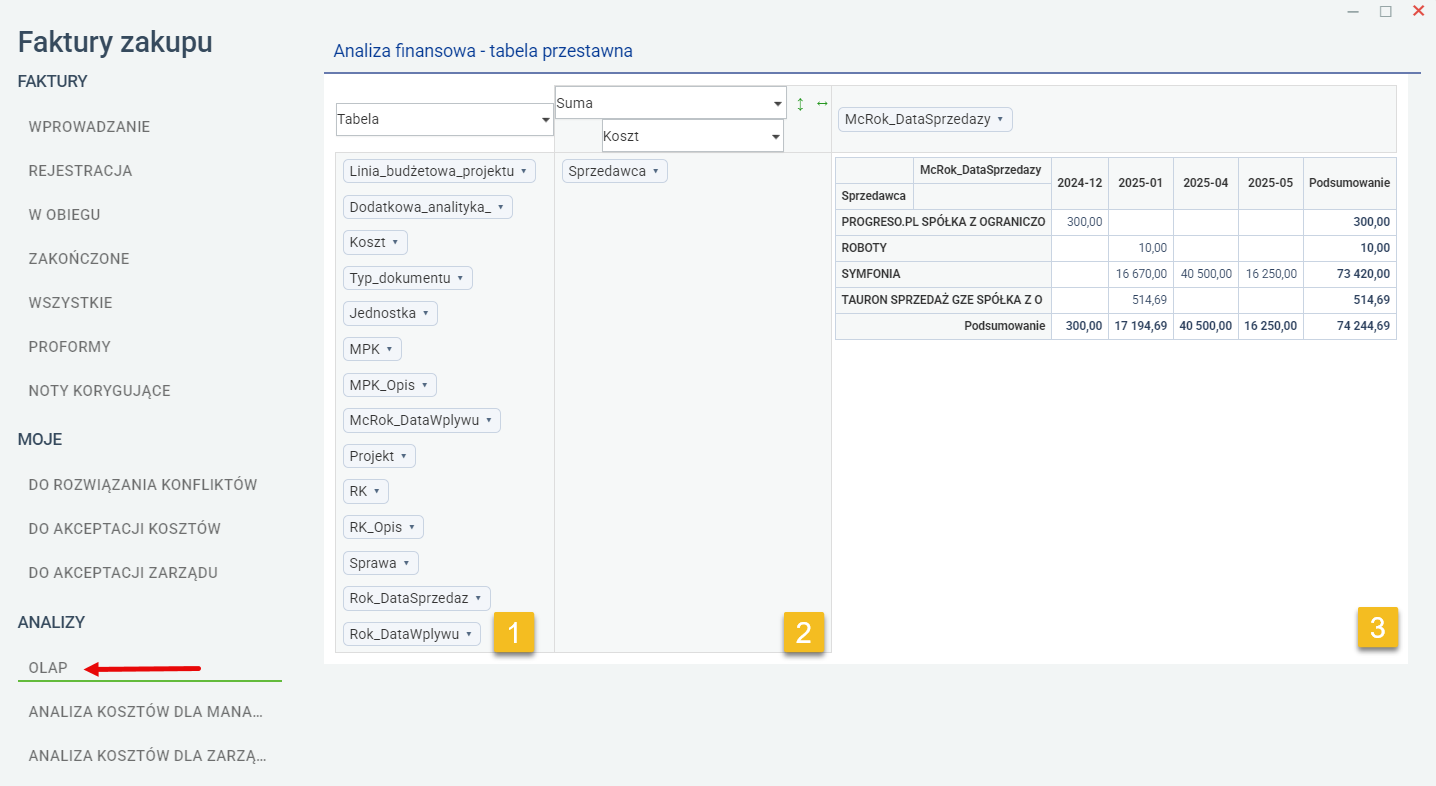Click the 2024-12 column header

coord(1080,183)
